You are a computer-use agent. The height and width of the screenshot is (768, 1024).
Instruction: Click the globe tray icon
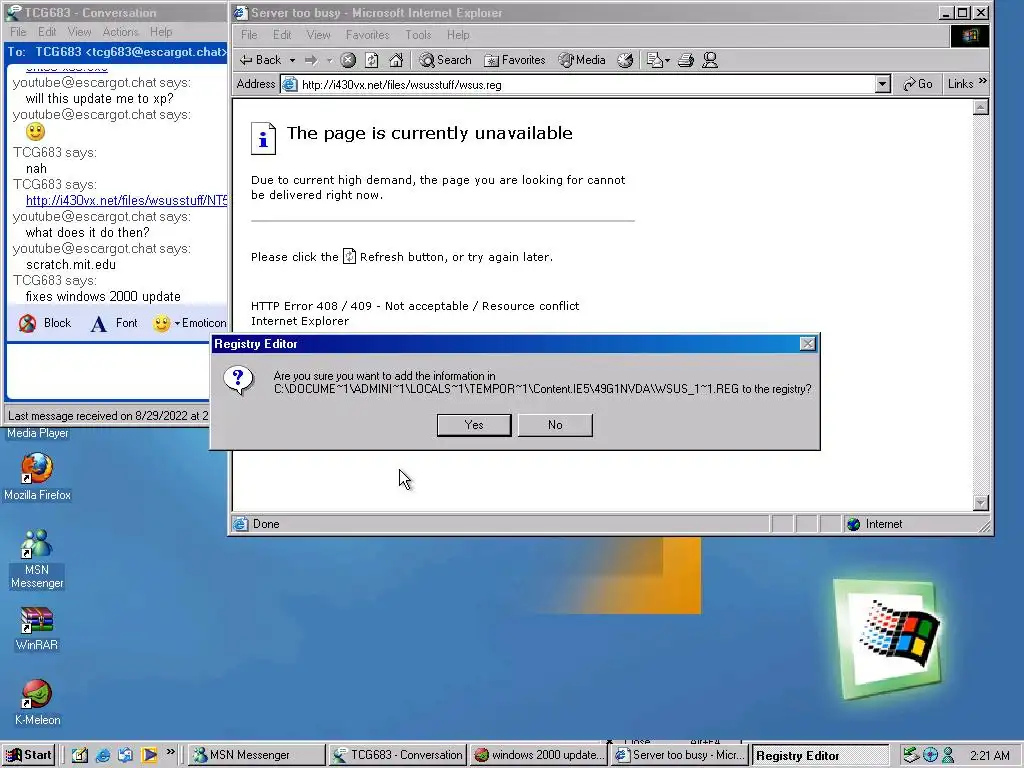[930, 756]
